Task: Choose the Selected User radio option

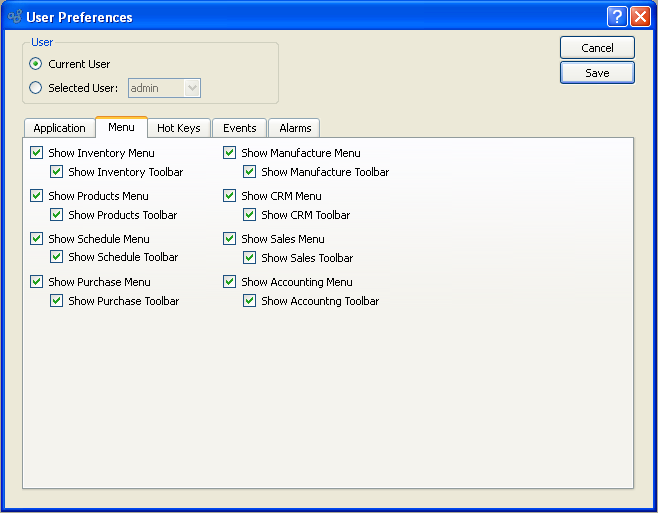Action: (37, 88)
